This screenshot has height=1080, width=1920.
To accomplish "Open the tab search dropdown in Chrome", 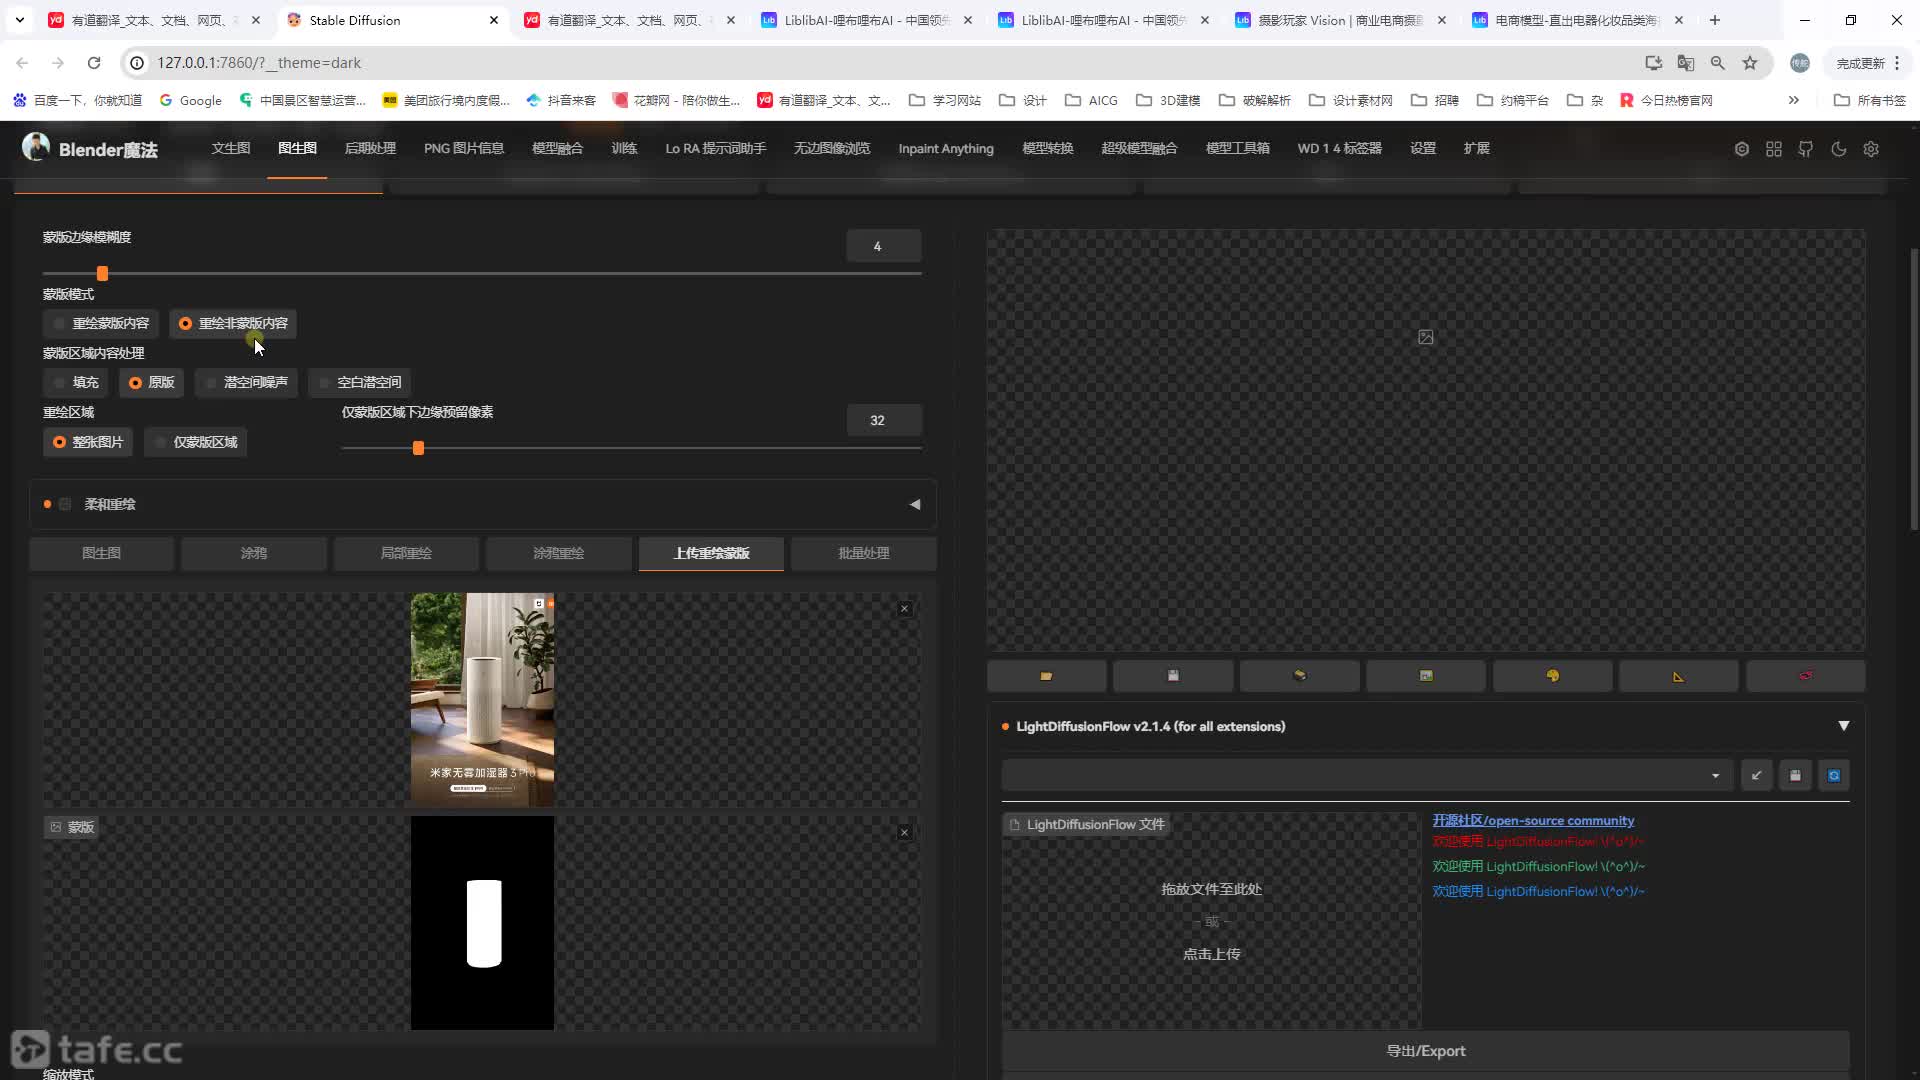I will click(20, 20).
